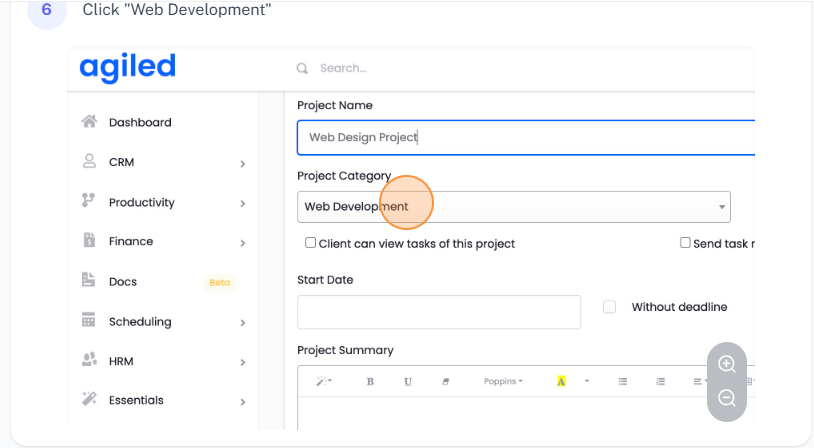
Task: Open Docs in the sidebar
Action: 123,282
